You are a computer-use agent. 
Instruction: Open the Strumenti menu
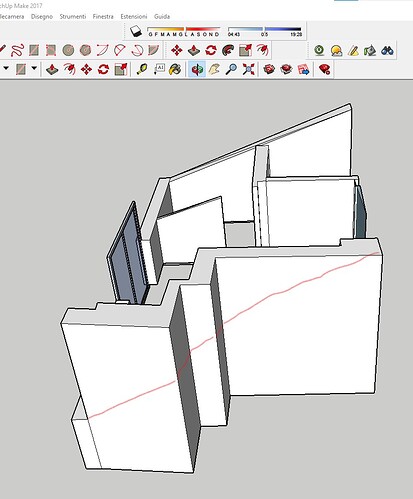(73, 16)
